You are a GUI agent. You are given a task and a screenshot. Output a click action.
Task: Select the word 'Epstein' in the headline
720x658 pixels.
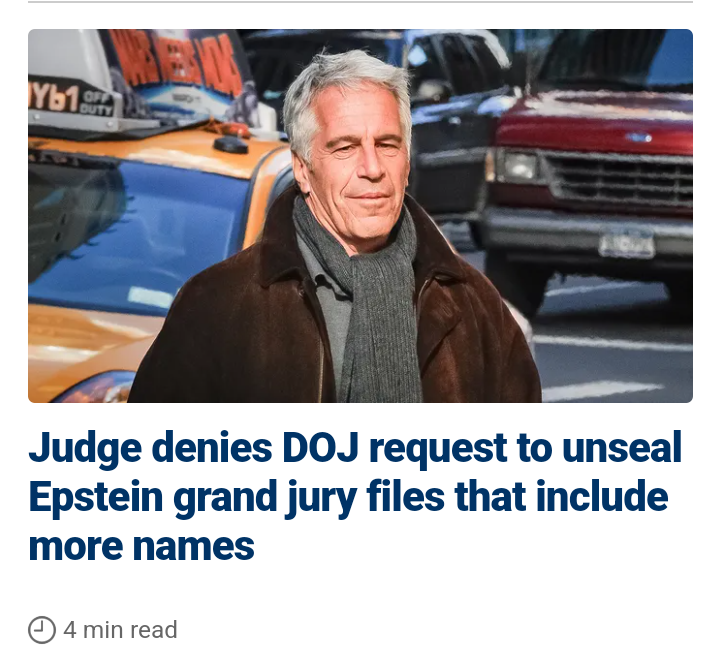(96, 498)
